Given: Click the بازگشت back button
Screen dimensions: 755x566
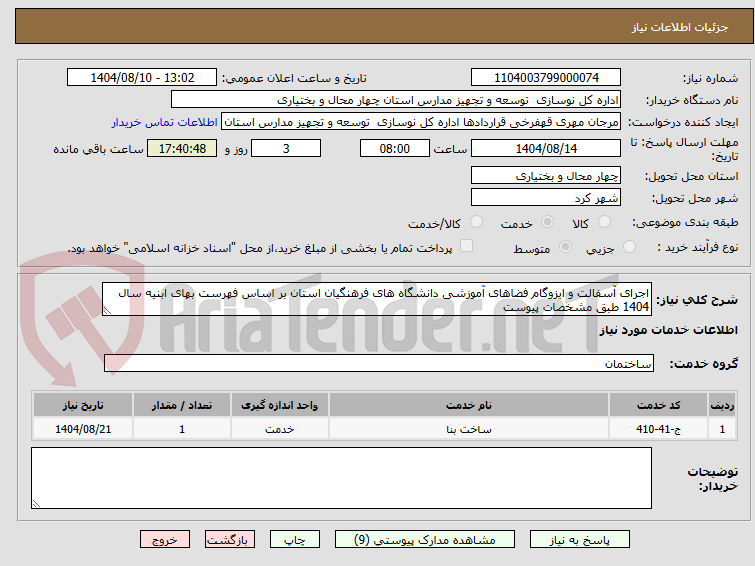Looking at the screenshot, I should coord(230,540).
